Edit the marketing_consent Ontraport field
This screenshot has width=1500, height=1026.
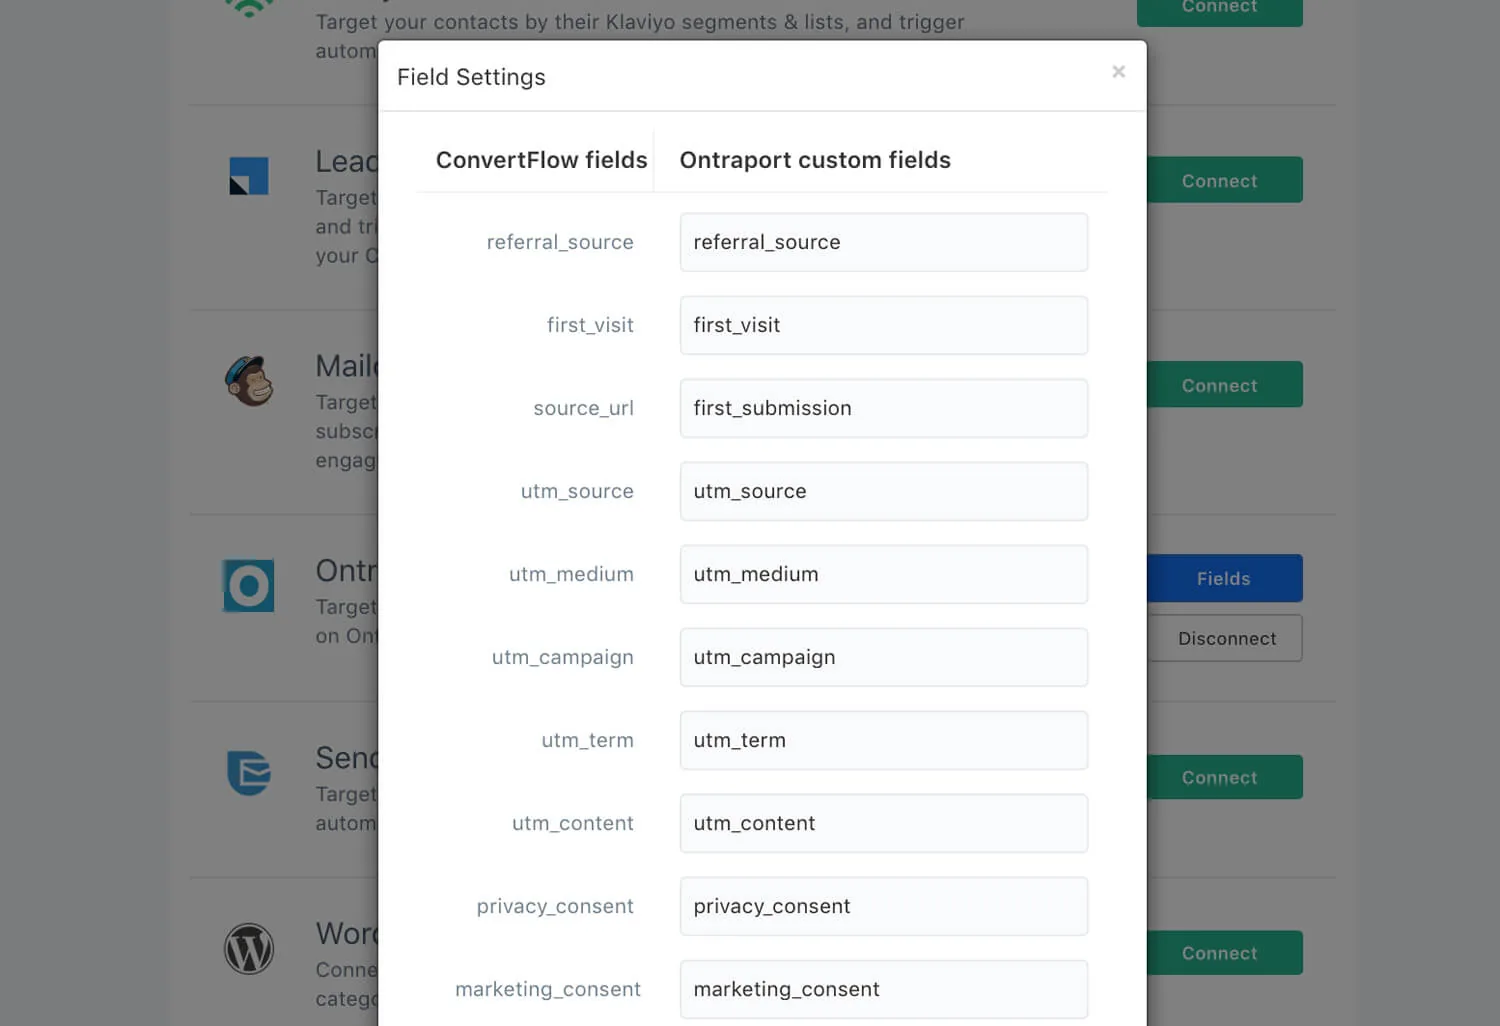pyautogui.click(x=884, y=989)
